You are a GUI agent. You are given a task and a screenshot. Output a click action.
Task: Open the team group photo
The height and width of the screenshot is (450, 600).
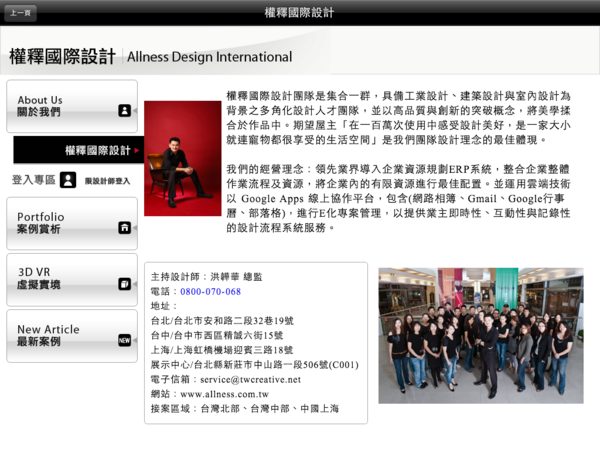[481, 336]
